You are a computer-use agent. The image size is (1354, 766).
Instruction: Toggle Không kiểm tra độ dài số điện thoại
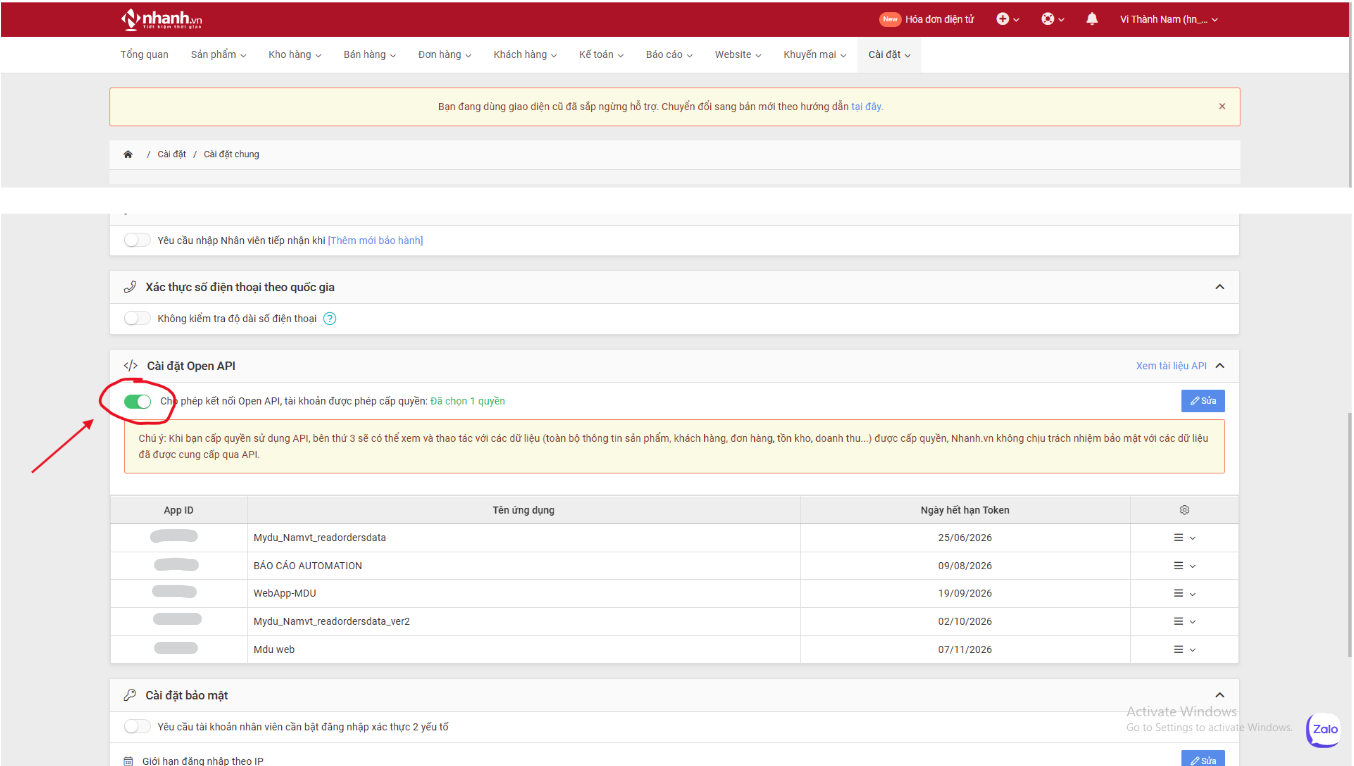coord(137,319)
